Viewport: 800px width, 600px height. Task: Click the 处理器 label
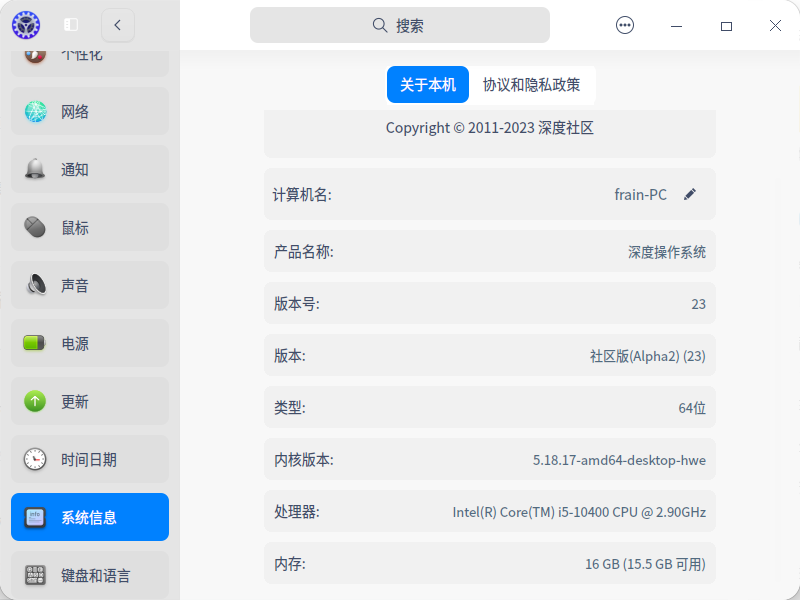click(x=297, y=512)
